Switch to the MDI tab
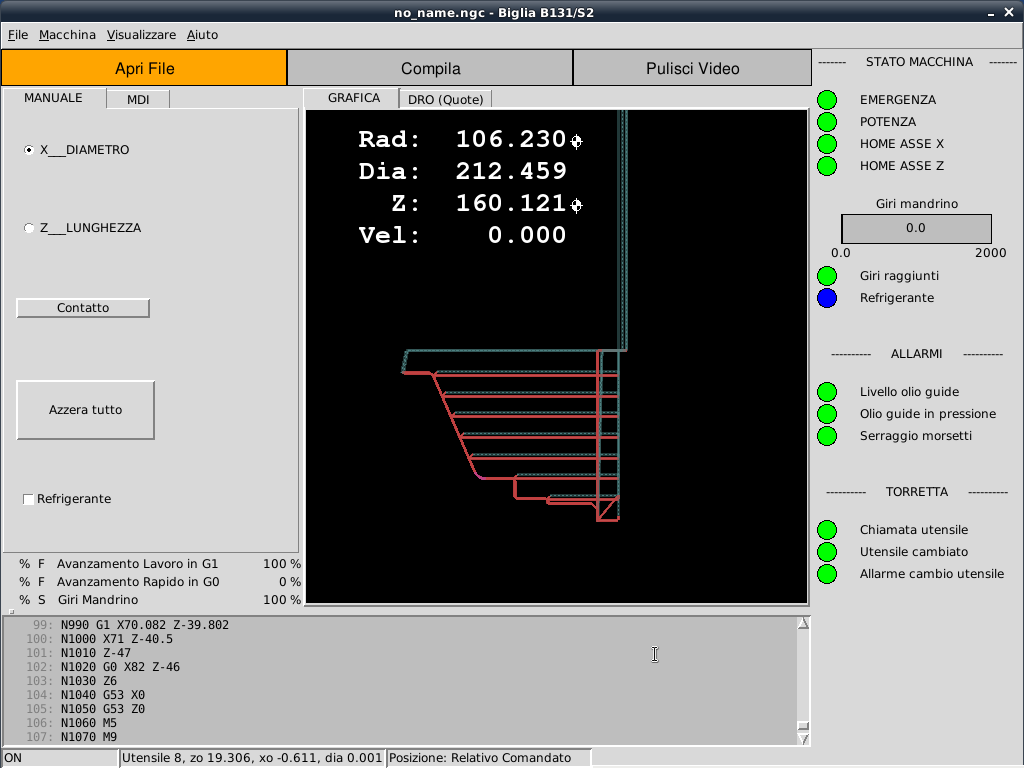 138,99
